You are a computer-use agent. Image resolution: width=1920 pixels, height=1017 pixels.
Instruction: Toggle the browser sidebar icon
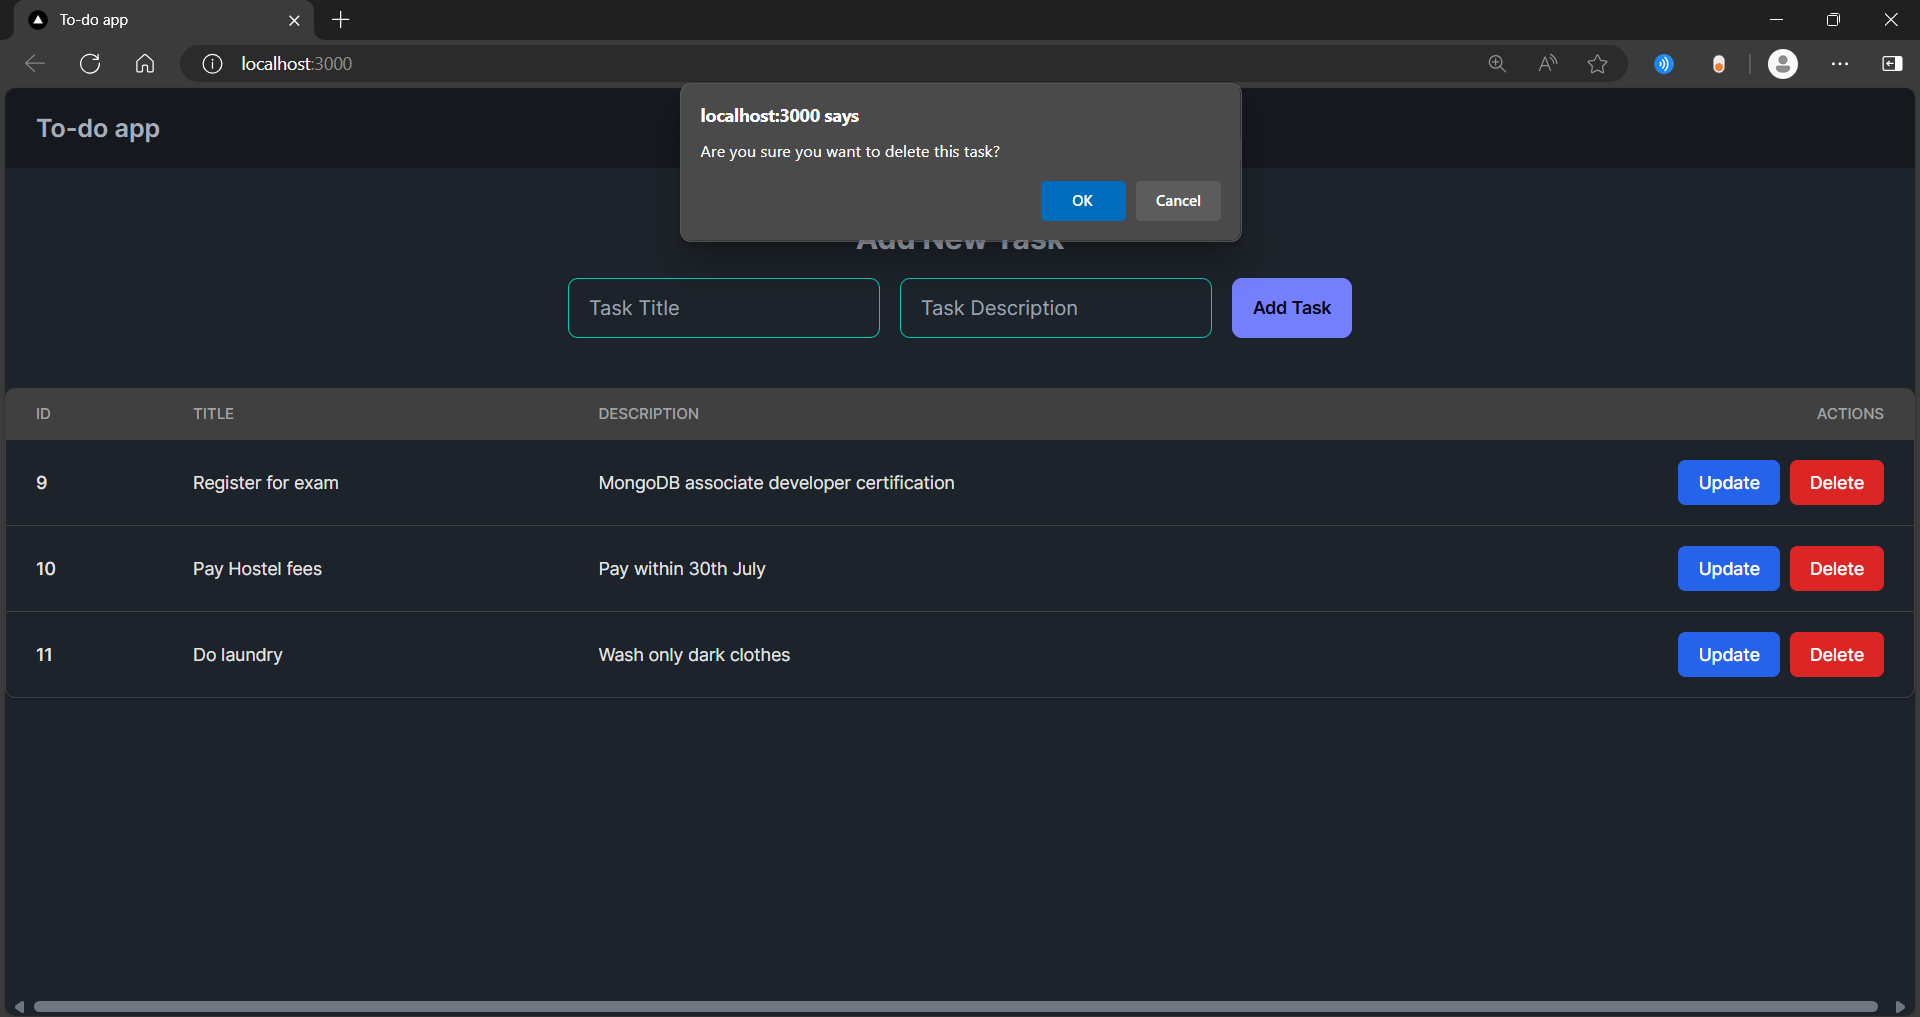pyautogui.click(x=1892, y=64)
